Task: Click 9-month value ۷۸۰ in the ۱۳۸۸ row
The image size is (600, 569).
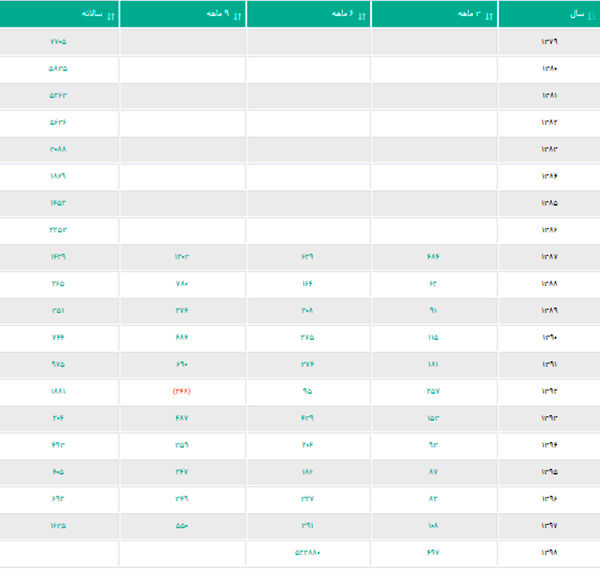Action: 182,284
